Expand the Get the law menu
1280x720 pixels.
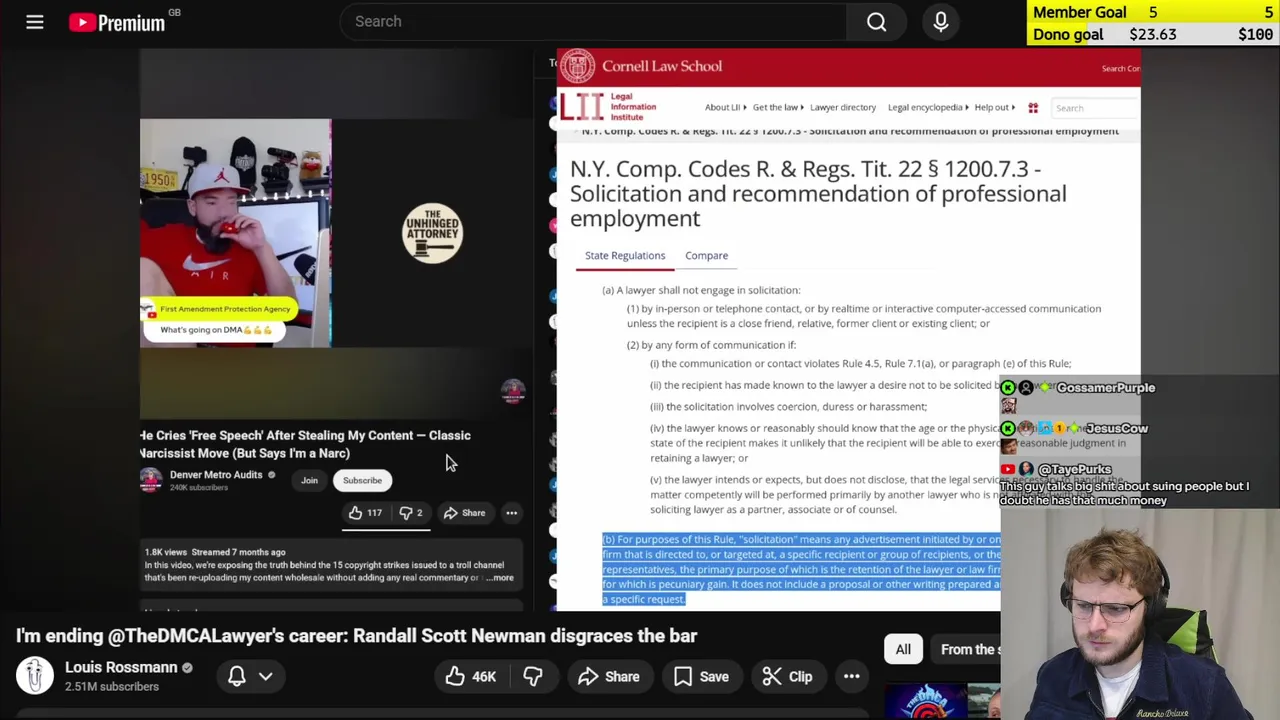(779, 107)
